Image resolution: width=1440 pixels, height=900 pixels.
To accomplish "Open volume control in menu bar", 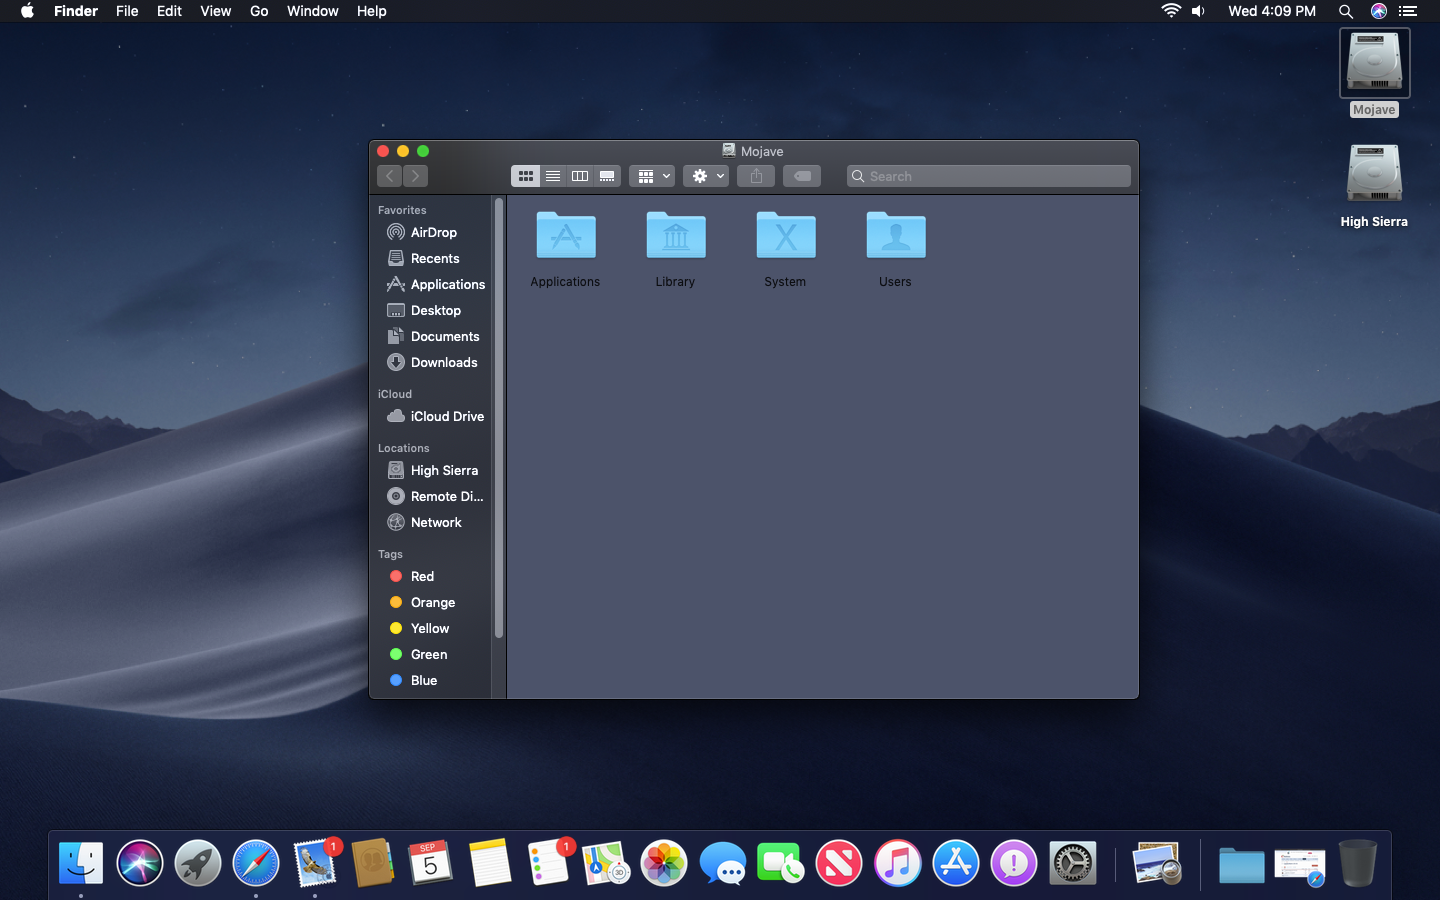I will [1198, 11].
